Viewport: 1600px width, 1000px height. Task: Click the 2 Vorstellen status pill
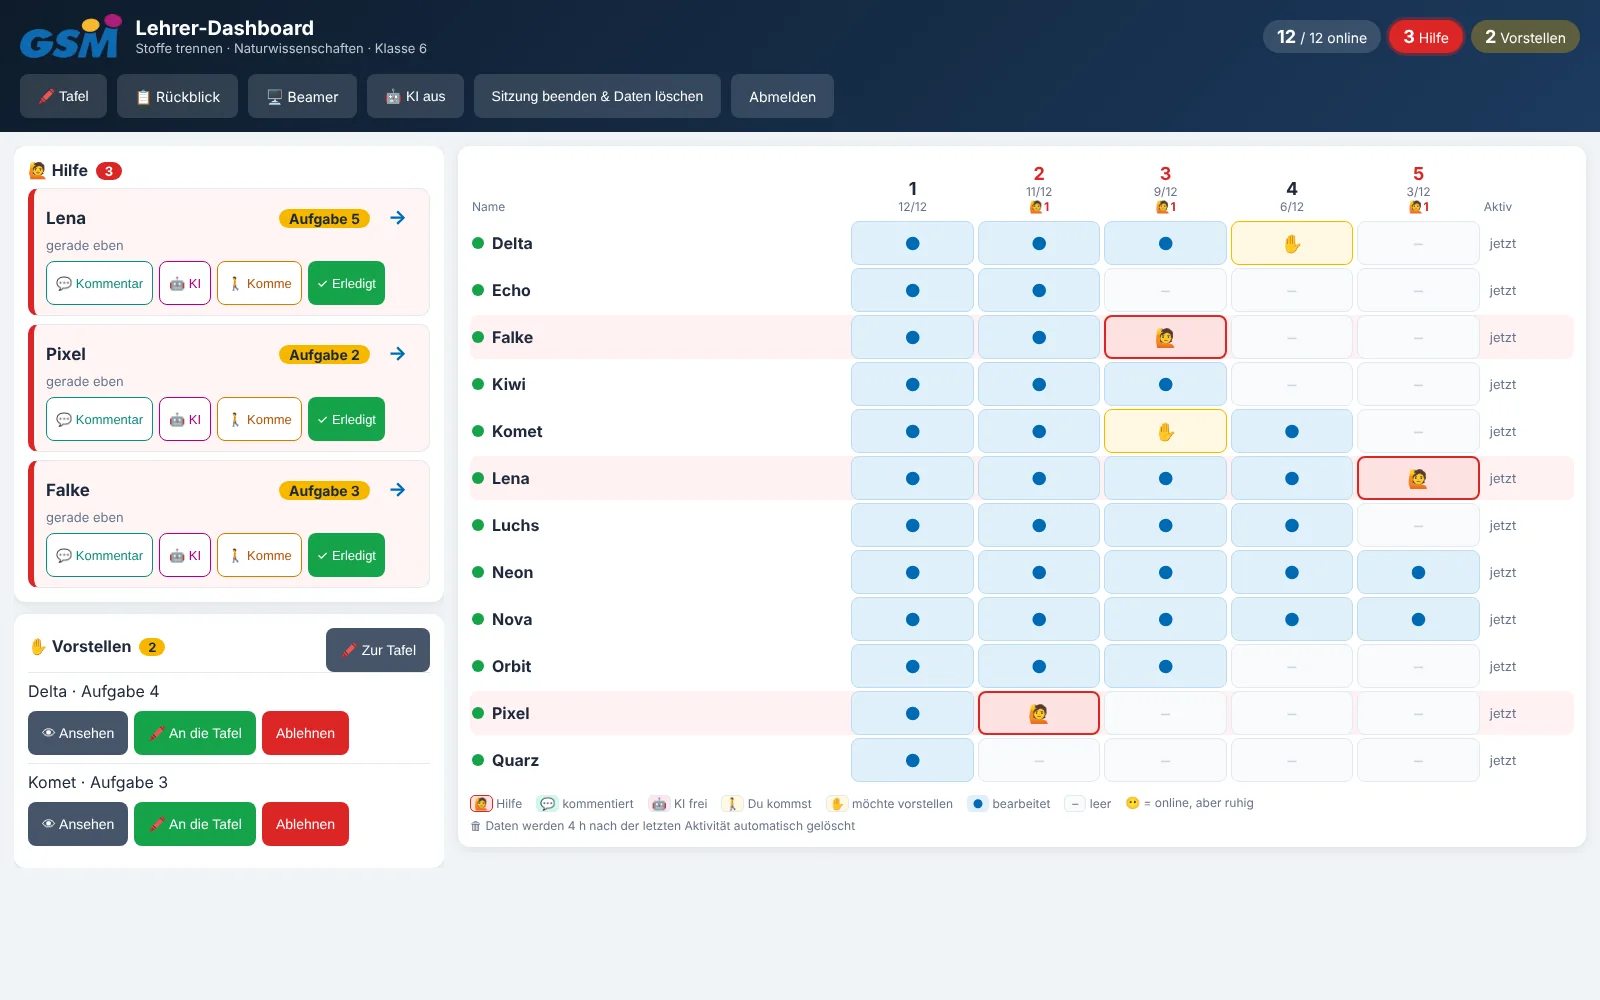(1525, 37)
